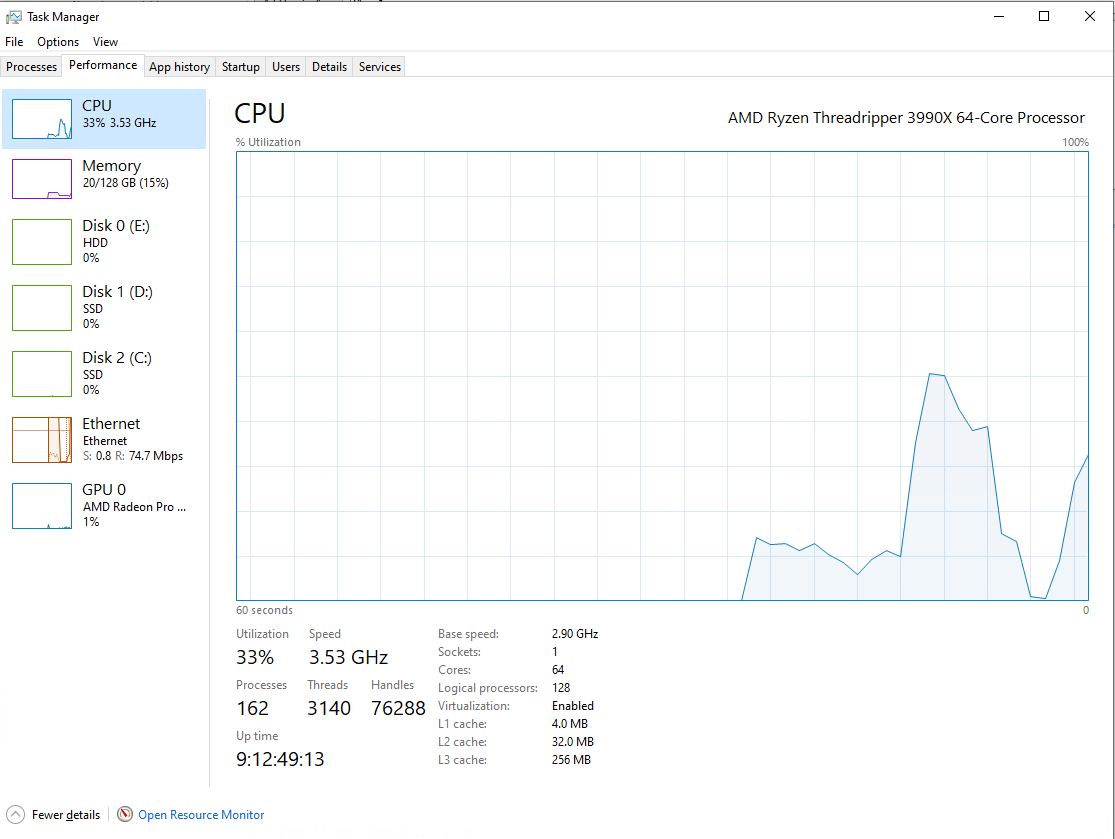Select the GPU 0 graph icon
Image resolution: width=1115 pixels, height=839 pixels.
(x=41, y=505)
